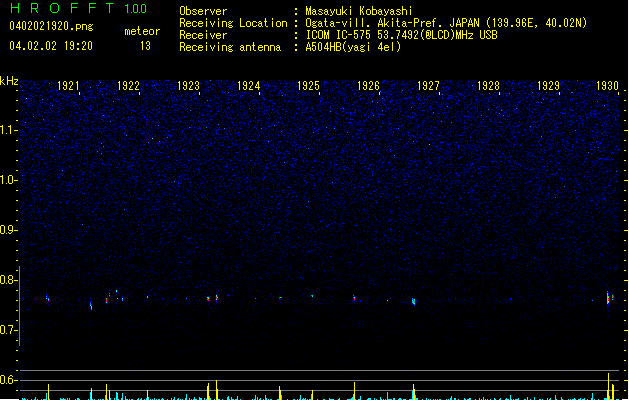This screenshot has width=629, height=400.
Task: Click the 0.8 kHz axis label
Action: 9,280
